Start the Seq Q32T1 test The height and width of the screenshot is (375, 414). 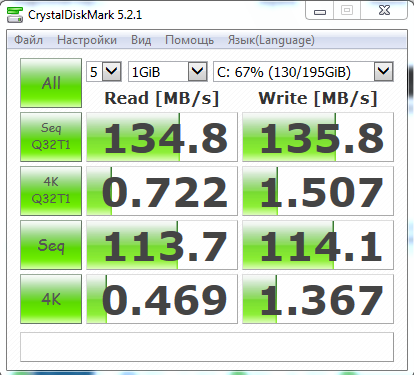pyautogui.click(x=51, y=137)
